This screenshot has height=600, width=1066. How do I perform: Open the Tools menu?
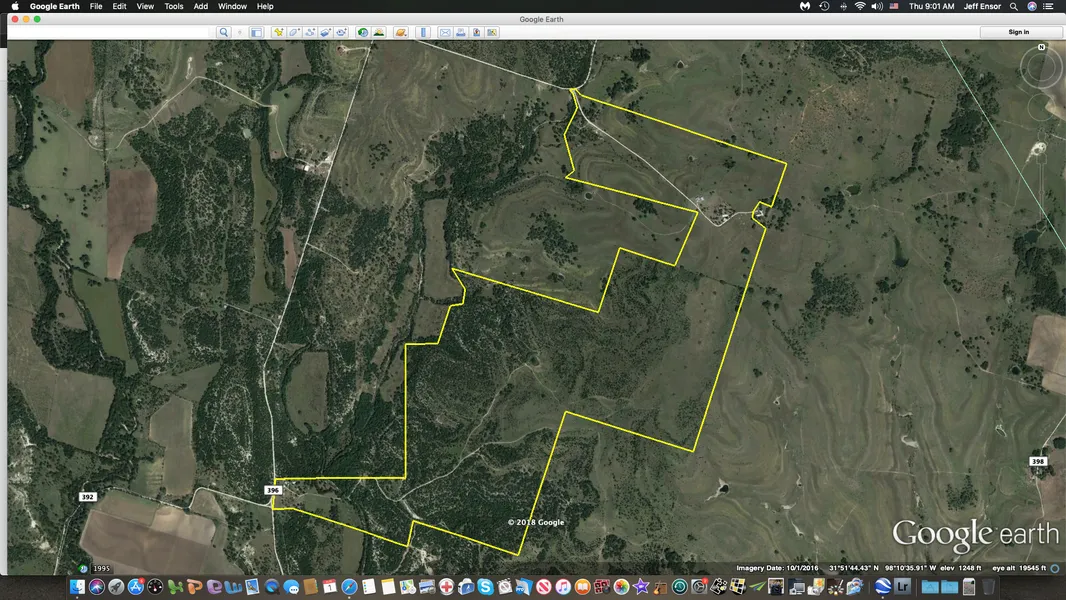[x=174, y=6]
